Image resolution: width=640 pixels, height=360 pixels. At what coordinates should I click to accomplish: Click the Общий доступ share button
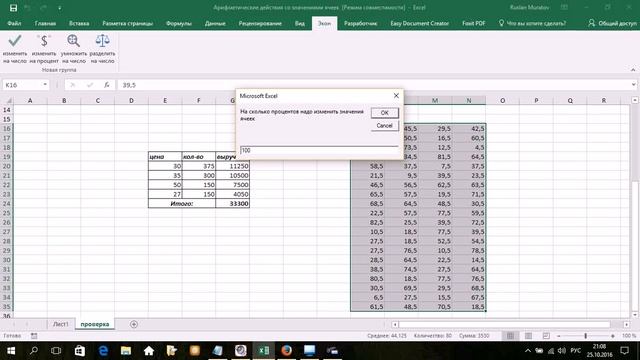pos(612,23)
